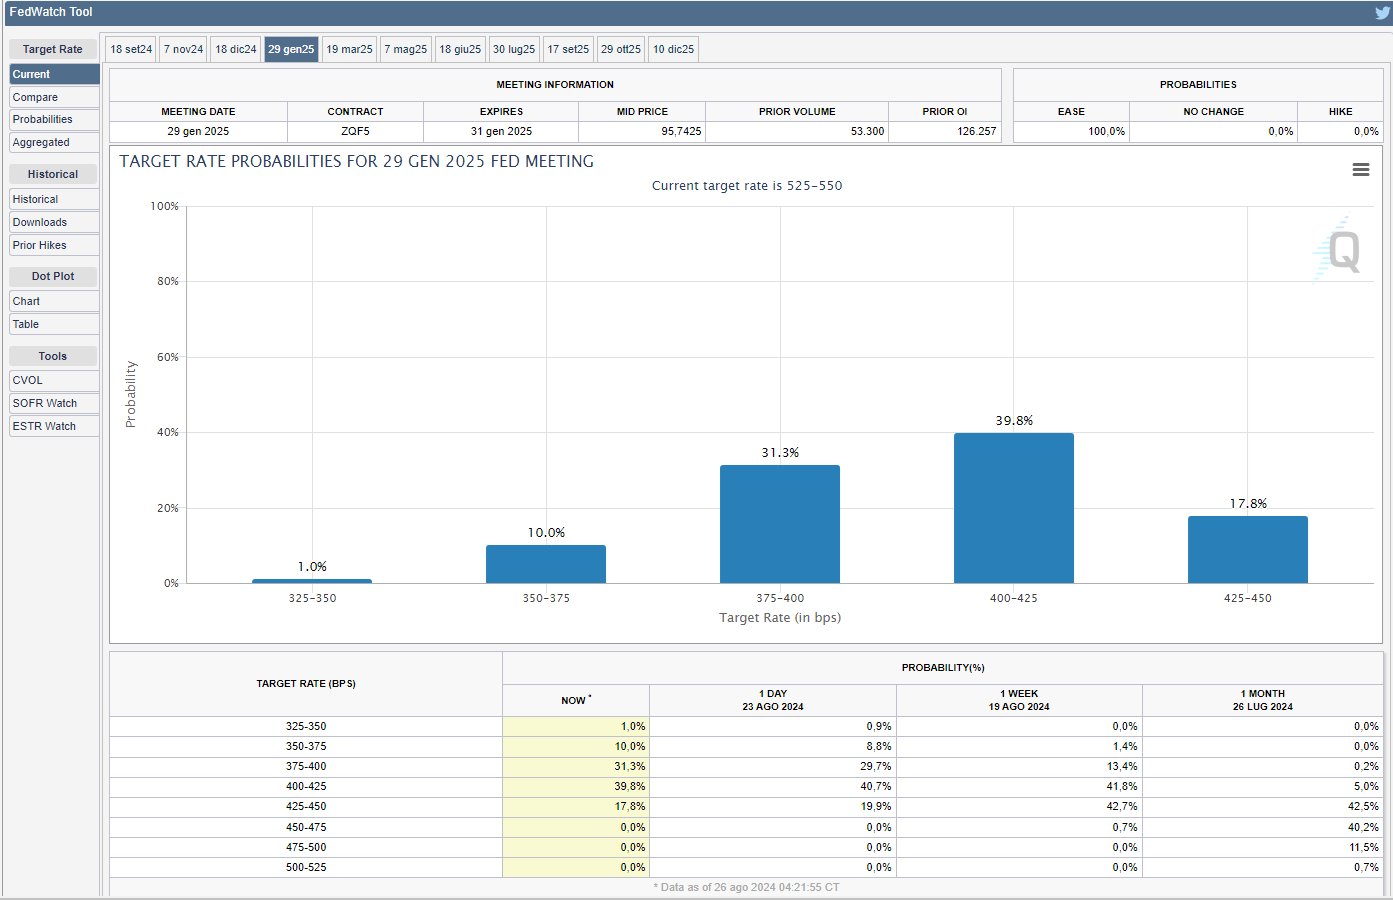Switch to the 18 set24 meeting tab
Image resolution: width=1393 pixels, height=900 pixels.
131,49
